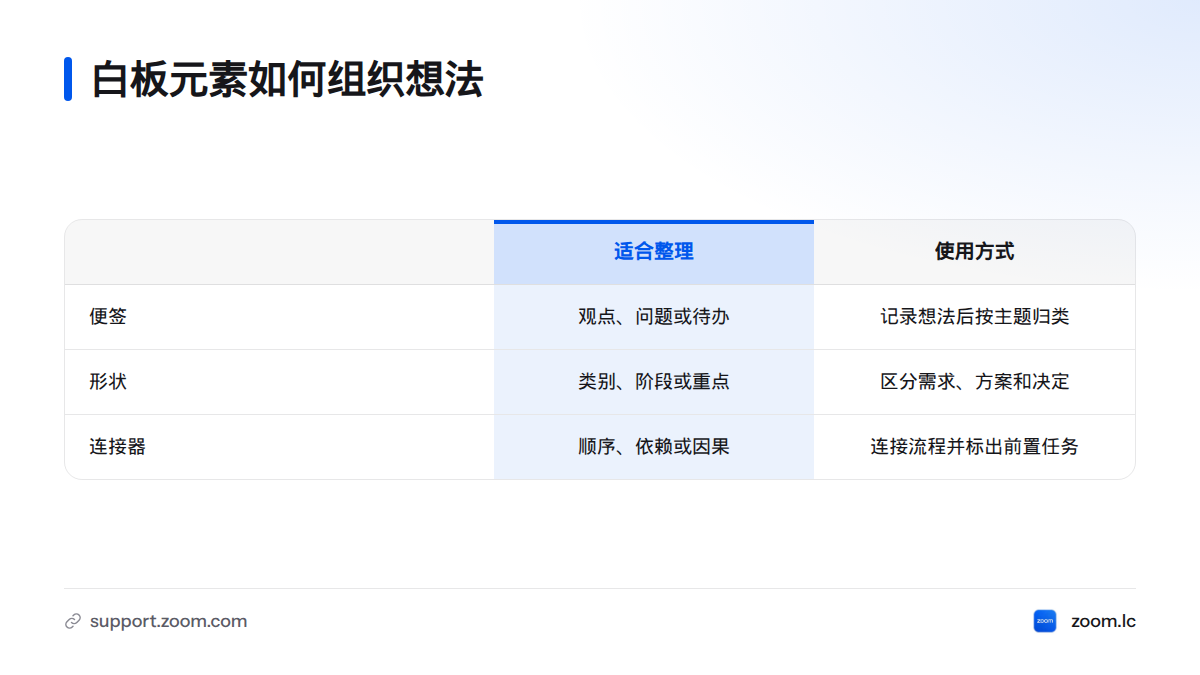1200x675 pixels.
Task: Select the cell 连接流程并标出前置任务
Action: tap(975, 447)
